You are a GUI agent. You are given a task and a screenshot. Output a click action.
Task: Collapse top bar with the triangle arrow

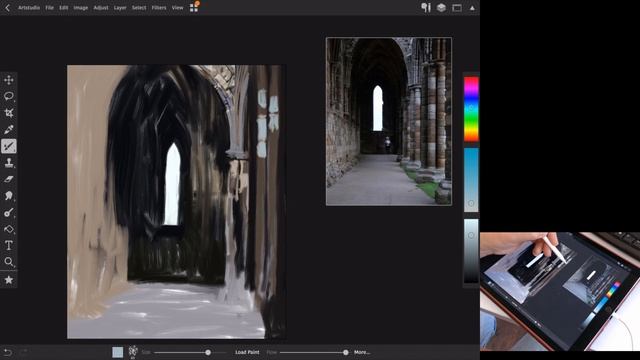[x=472, y=8]
